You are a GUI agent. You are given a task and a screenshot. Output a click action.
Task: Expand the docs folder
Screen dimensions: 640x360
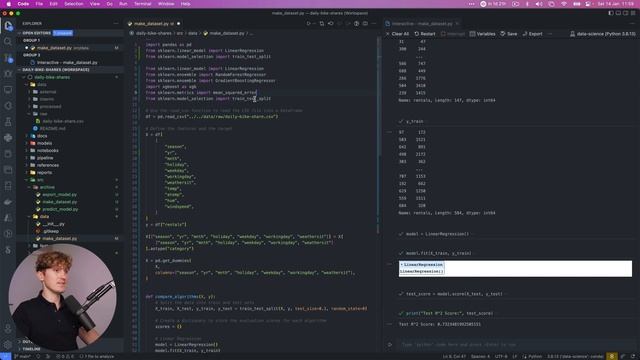[42, 136]
